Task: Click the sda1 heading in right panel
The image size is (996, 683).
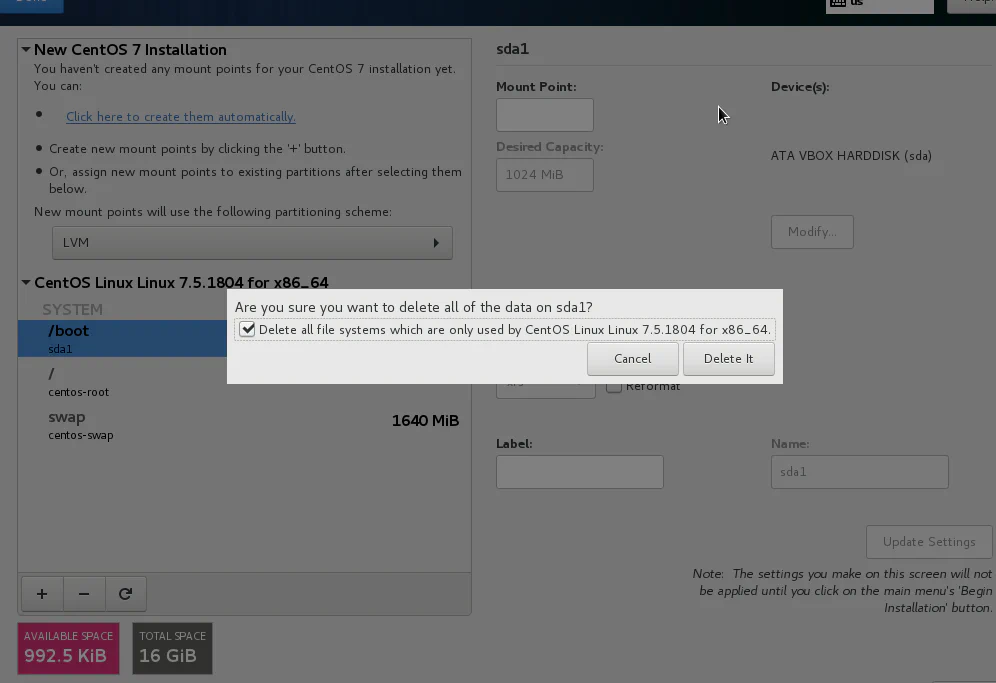Action: [513, 49]
